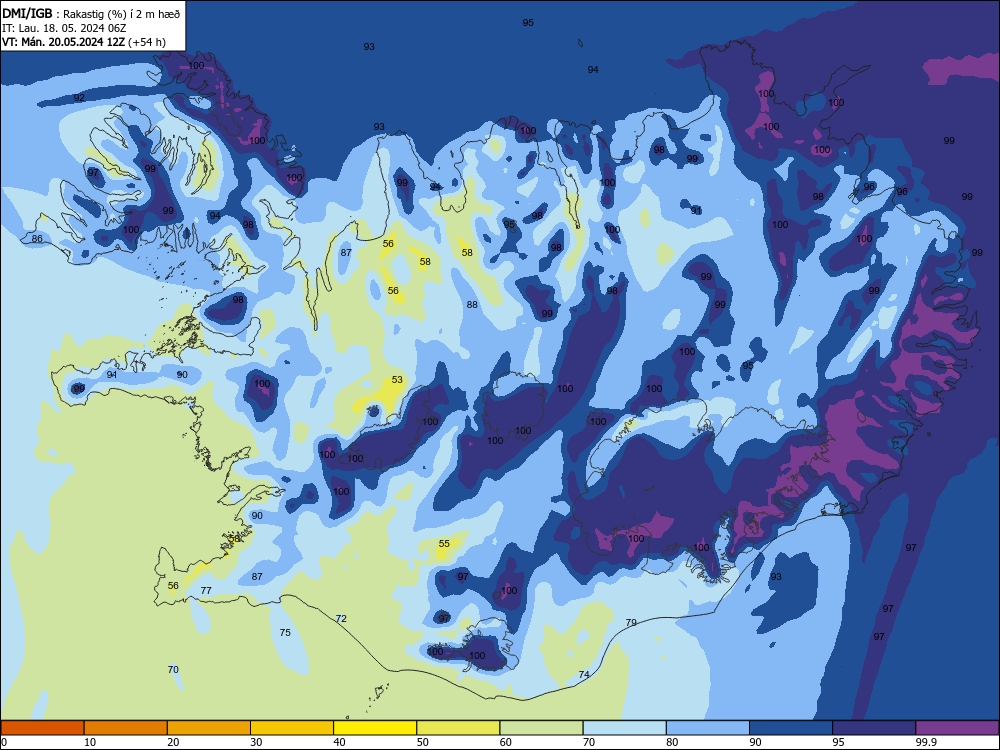Click the orange 10–20 legend swatch
This screenshot has height=750, width=1000.
pyautogui.click(x=126, y=728)
